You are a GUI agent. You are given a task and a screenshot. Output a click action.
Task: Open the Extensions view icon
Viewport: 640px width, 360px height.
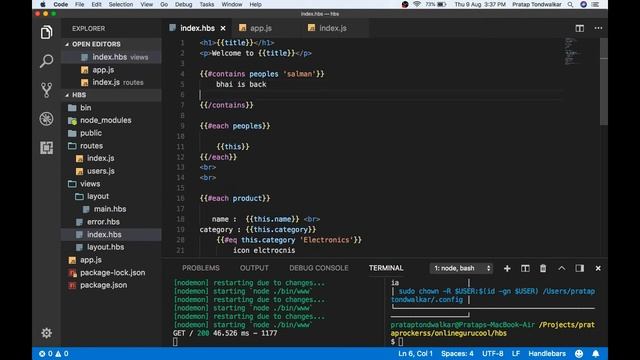[47, 148]
